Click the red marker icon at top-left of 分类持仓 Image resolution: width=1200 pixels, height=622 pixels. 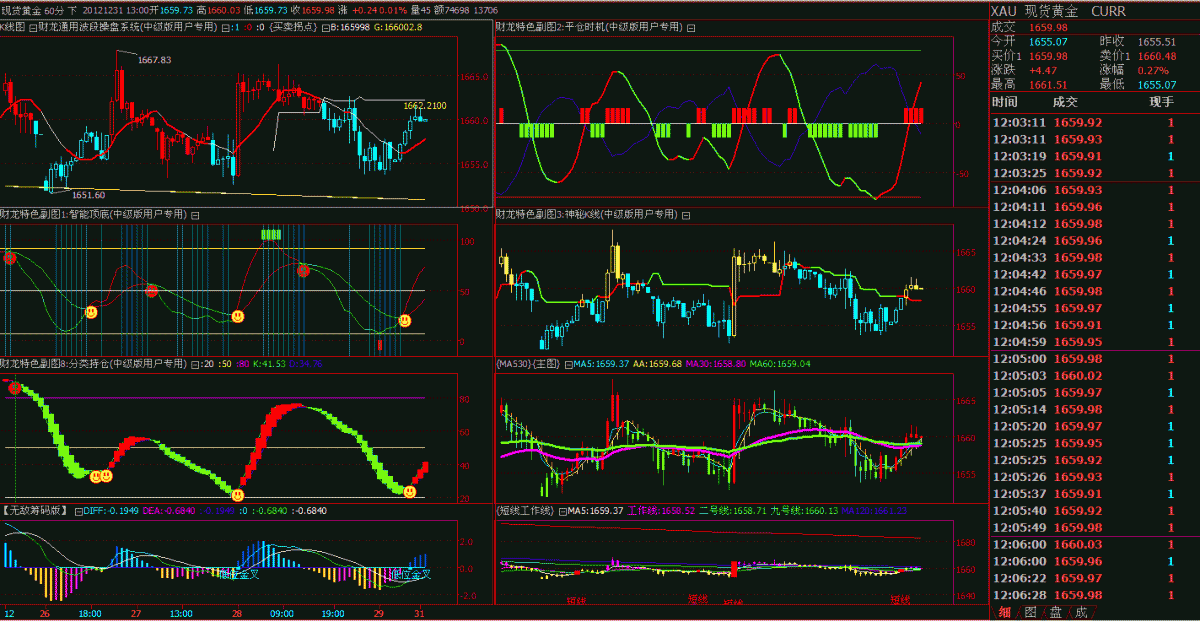(15, 387)
